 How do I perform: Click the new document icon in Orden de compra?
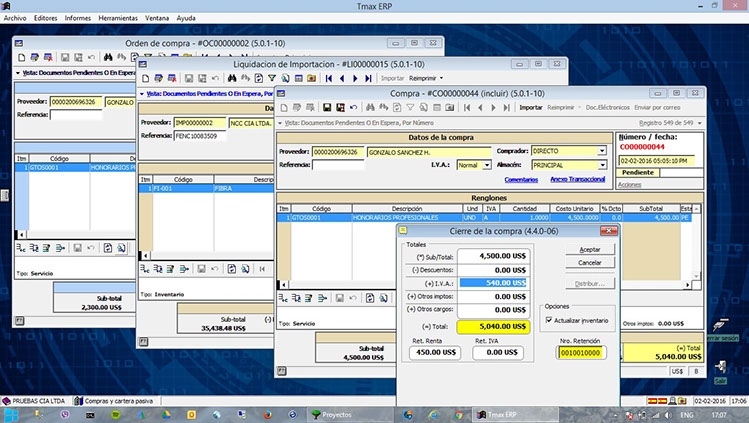(23, 57)
